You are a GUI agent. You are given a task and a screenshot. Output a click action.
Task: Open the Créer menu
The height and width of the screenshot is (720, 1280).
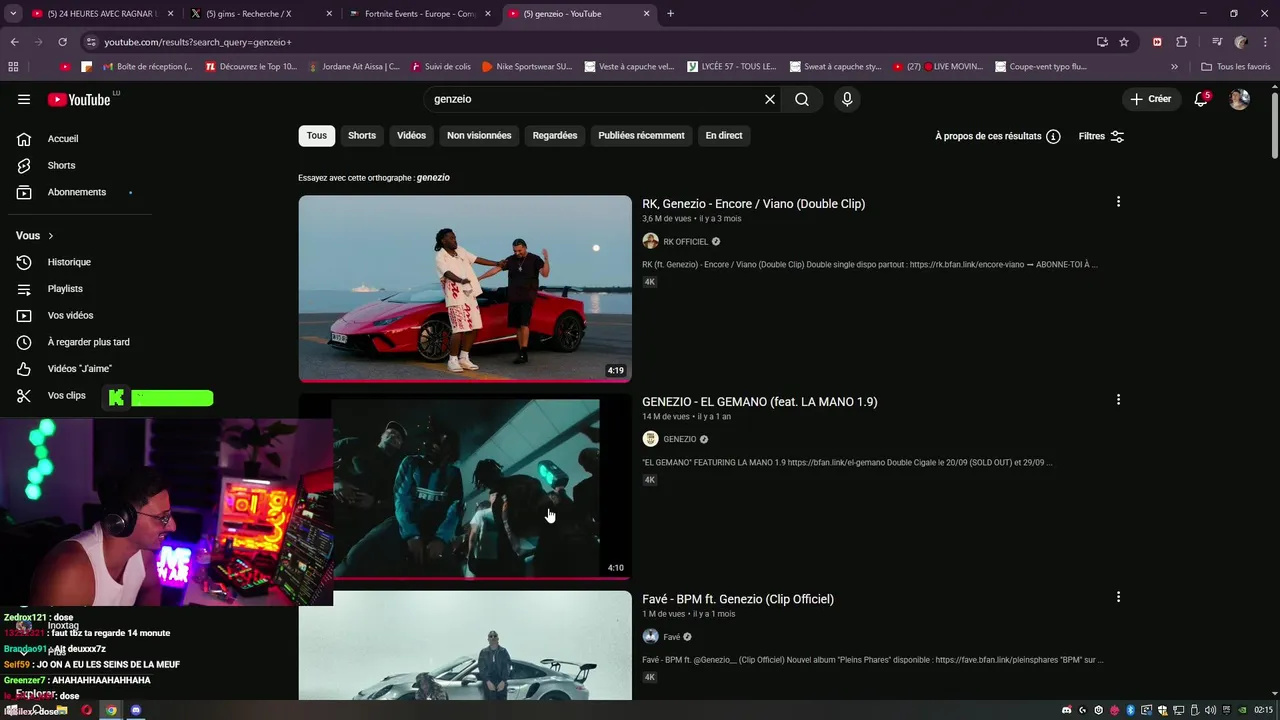pos(1151,99)
